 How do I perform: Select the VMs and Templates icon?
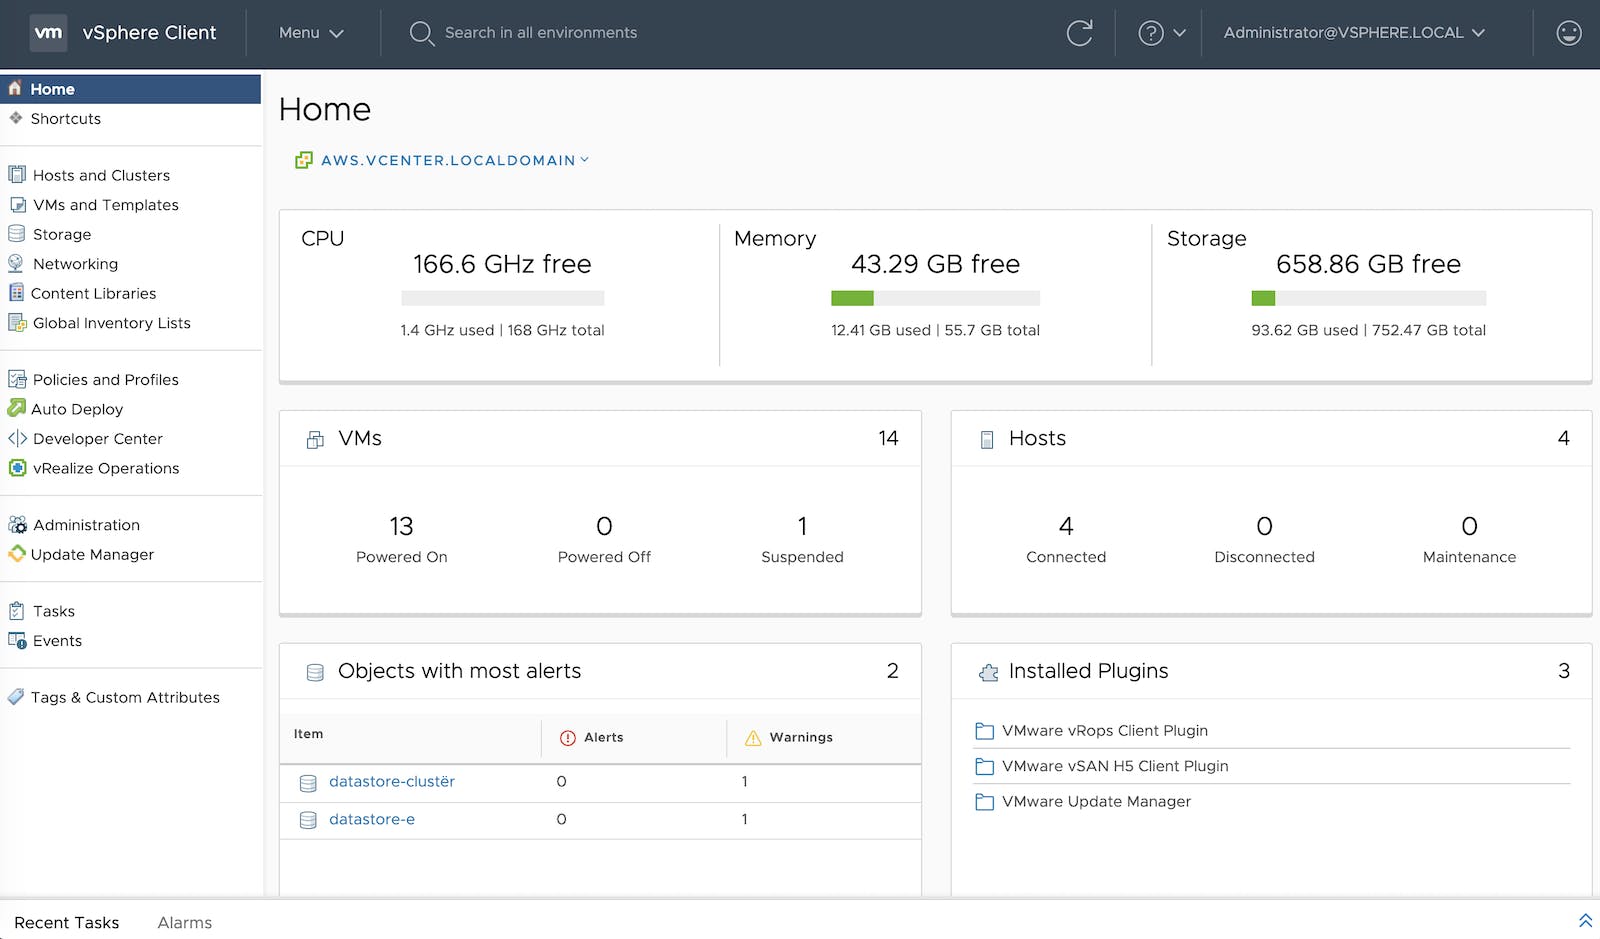click(19, 204)
